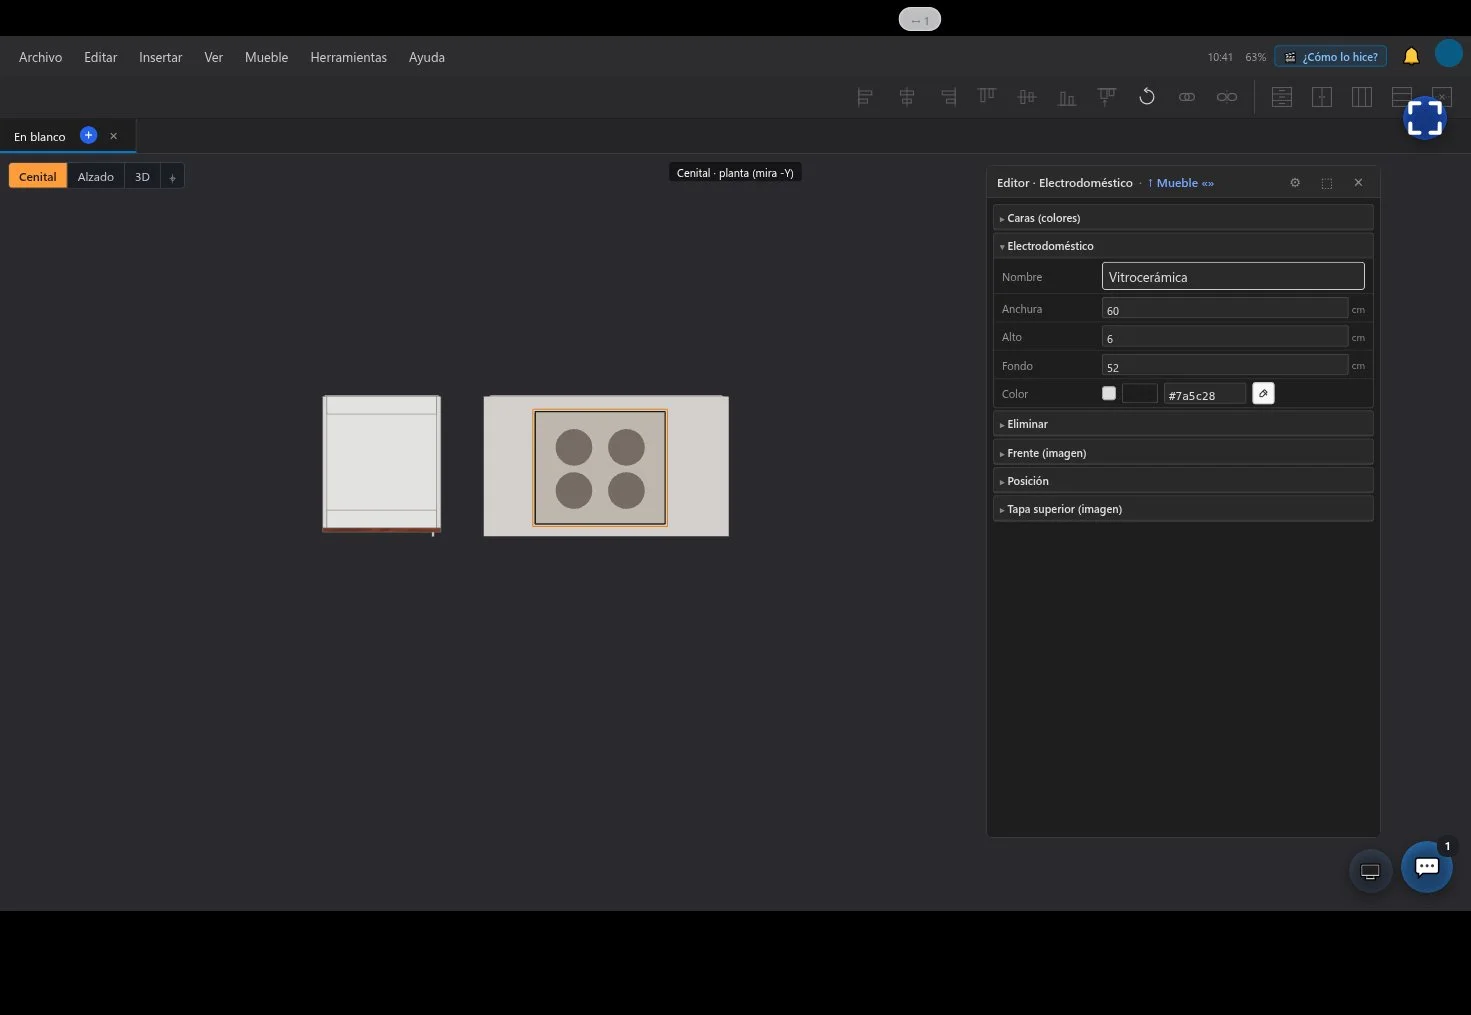Click the dark color swatch next to hex

(x=1140, y=394)
